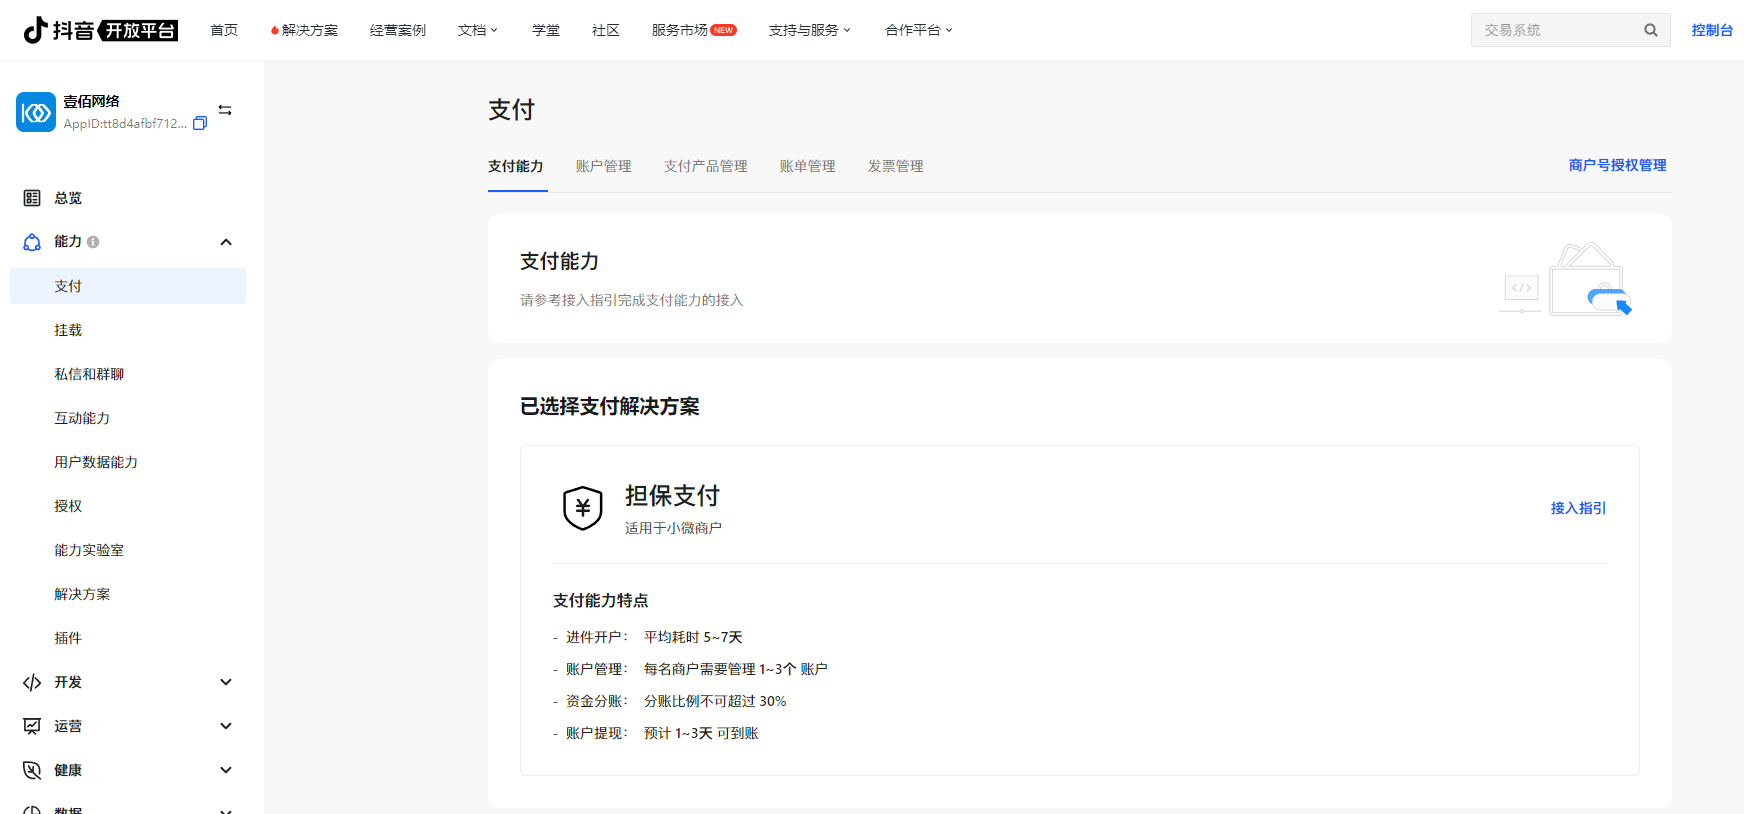Open 商户号授权管理 link
The image size is (1744, 814).
[x=1617, y=165]
